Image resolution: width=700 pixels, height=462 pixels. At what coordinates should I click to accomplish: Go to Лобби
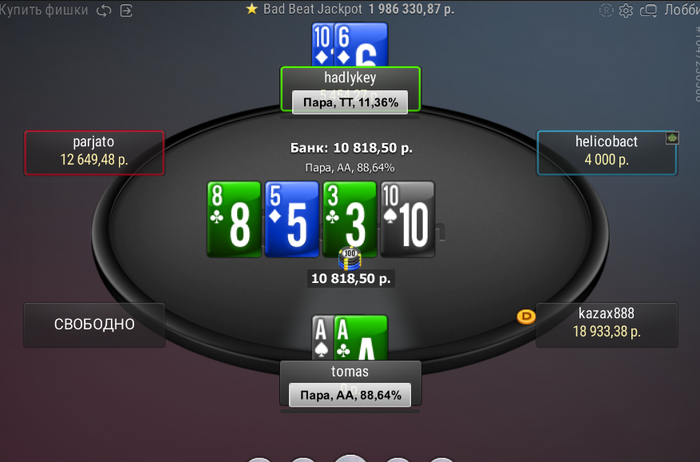[x=682, y=10]
